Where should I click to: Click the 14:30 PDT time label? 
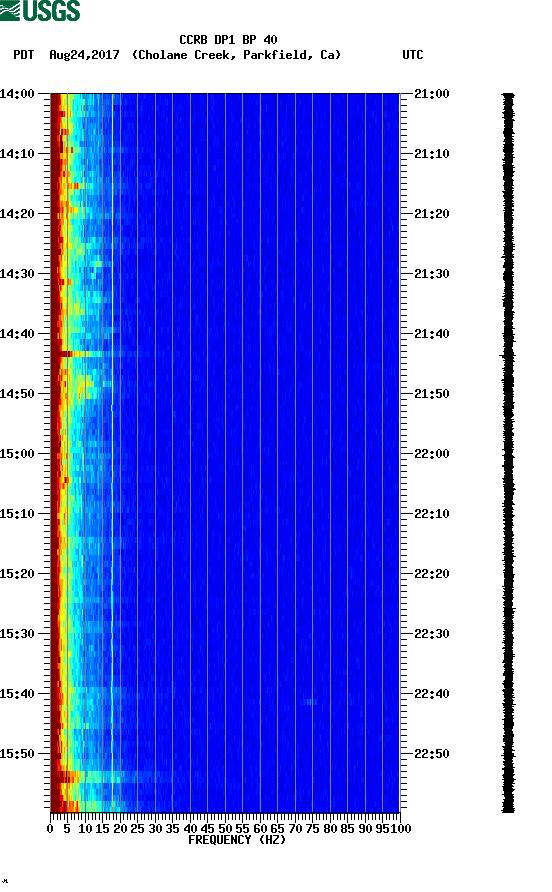click(x=17, y=274)
